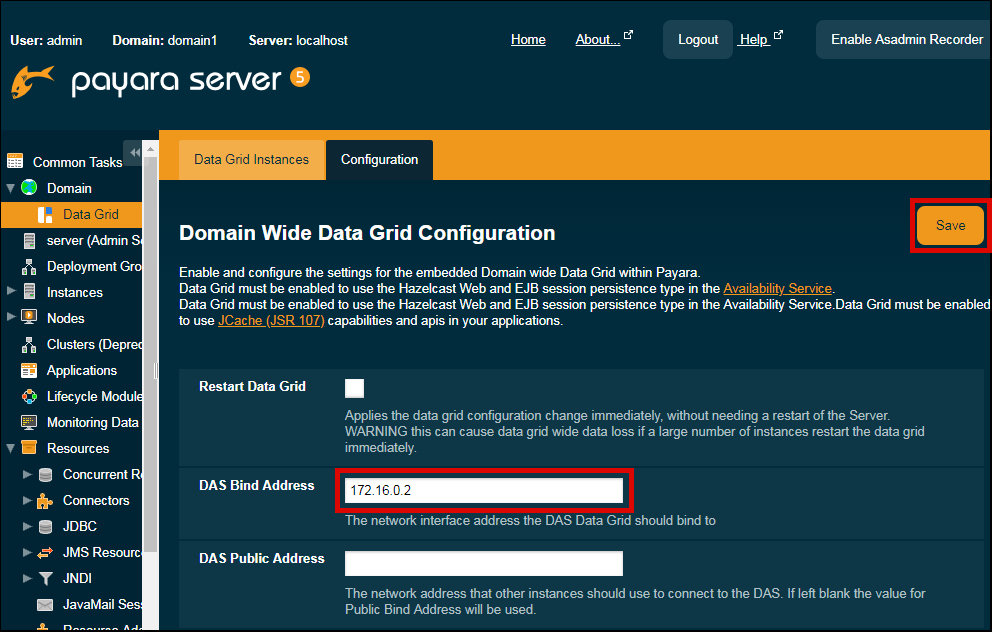
Task: Click the Common Tasks icon in sidebar
Action: click(x=15, y=161)
